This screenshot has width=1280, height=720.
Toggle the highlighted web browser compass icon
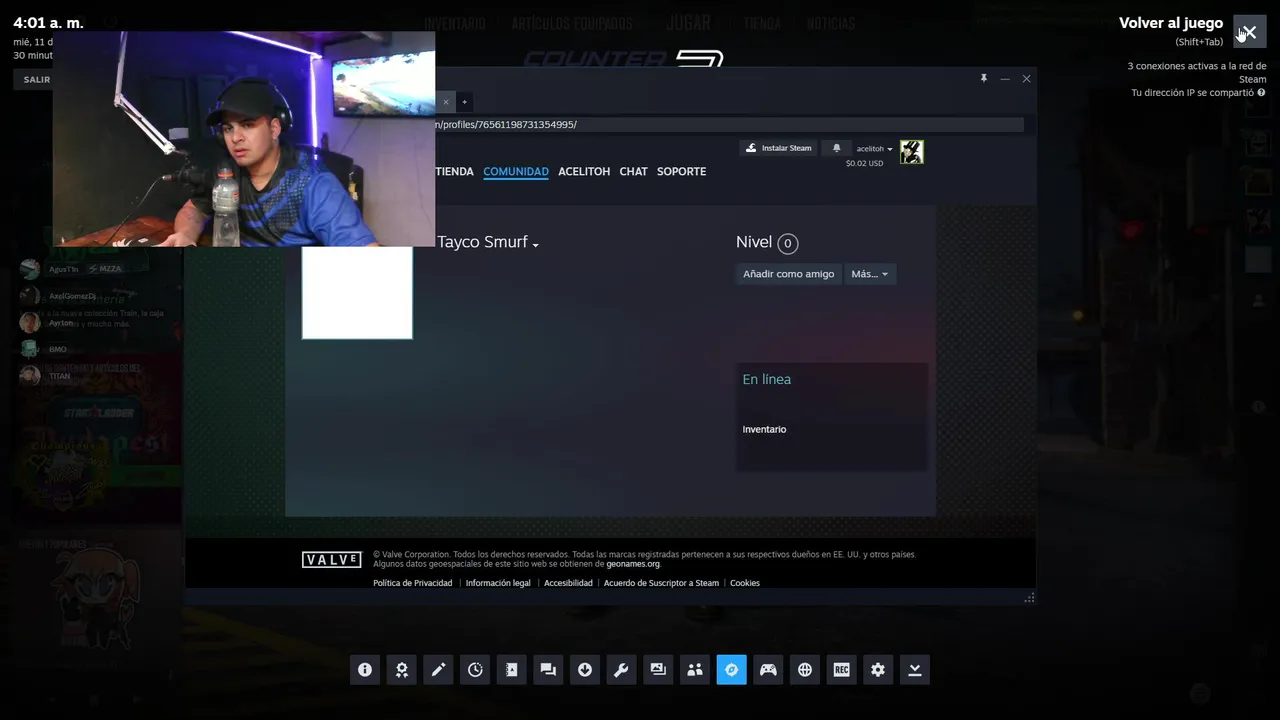pyautogui.click(x=731, y=670)
